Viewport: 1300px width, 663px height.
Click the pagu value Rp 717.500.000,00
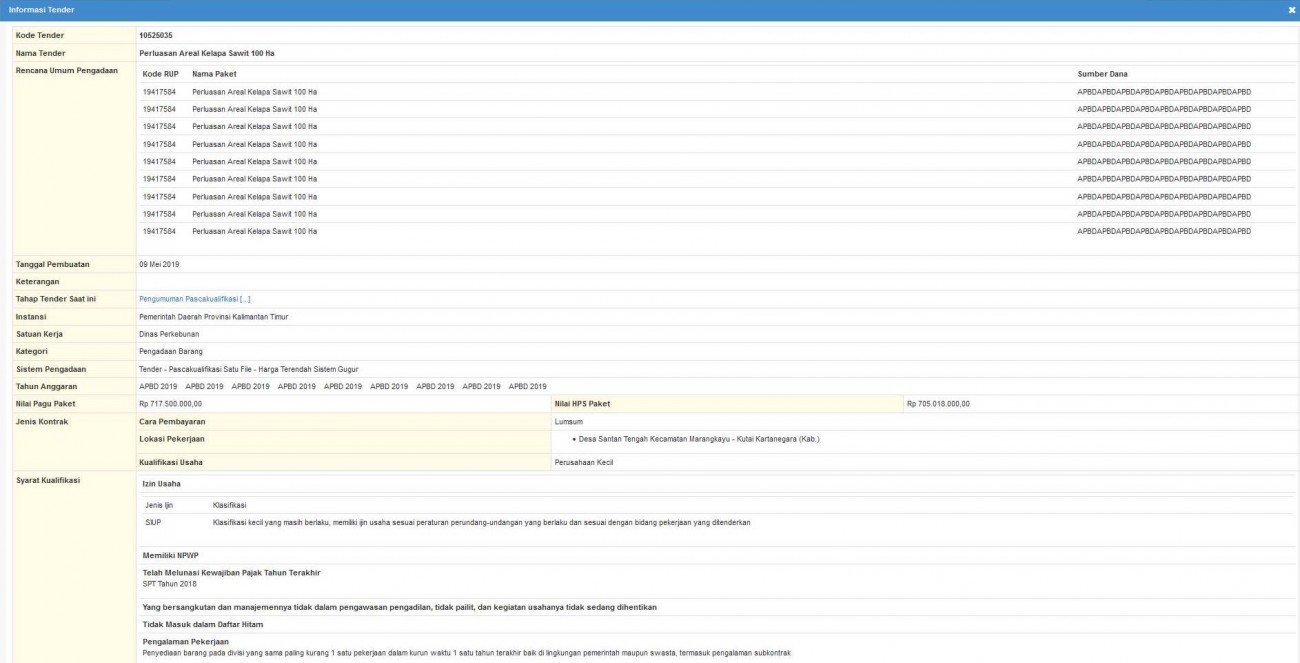170,404
